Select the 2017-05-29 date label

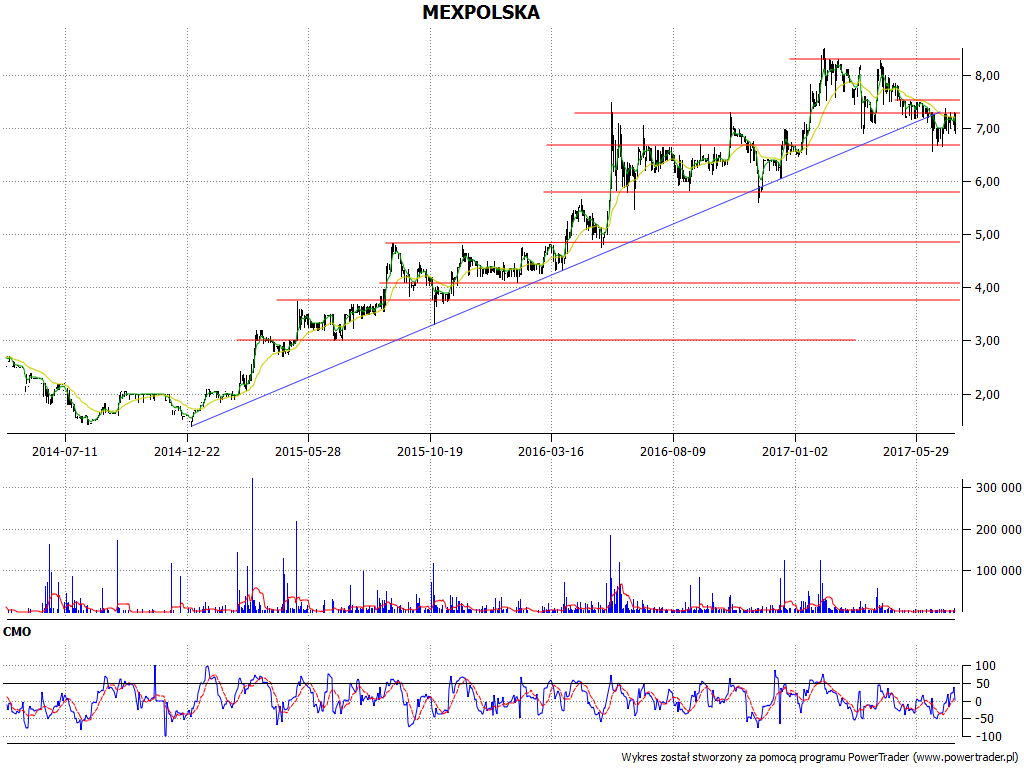916,451
